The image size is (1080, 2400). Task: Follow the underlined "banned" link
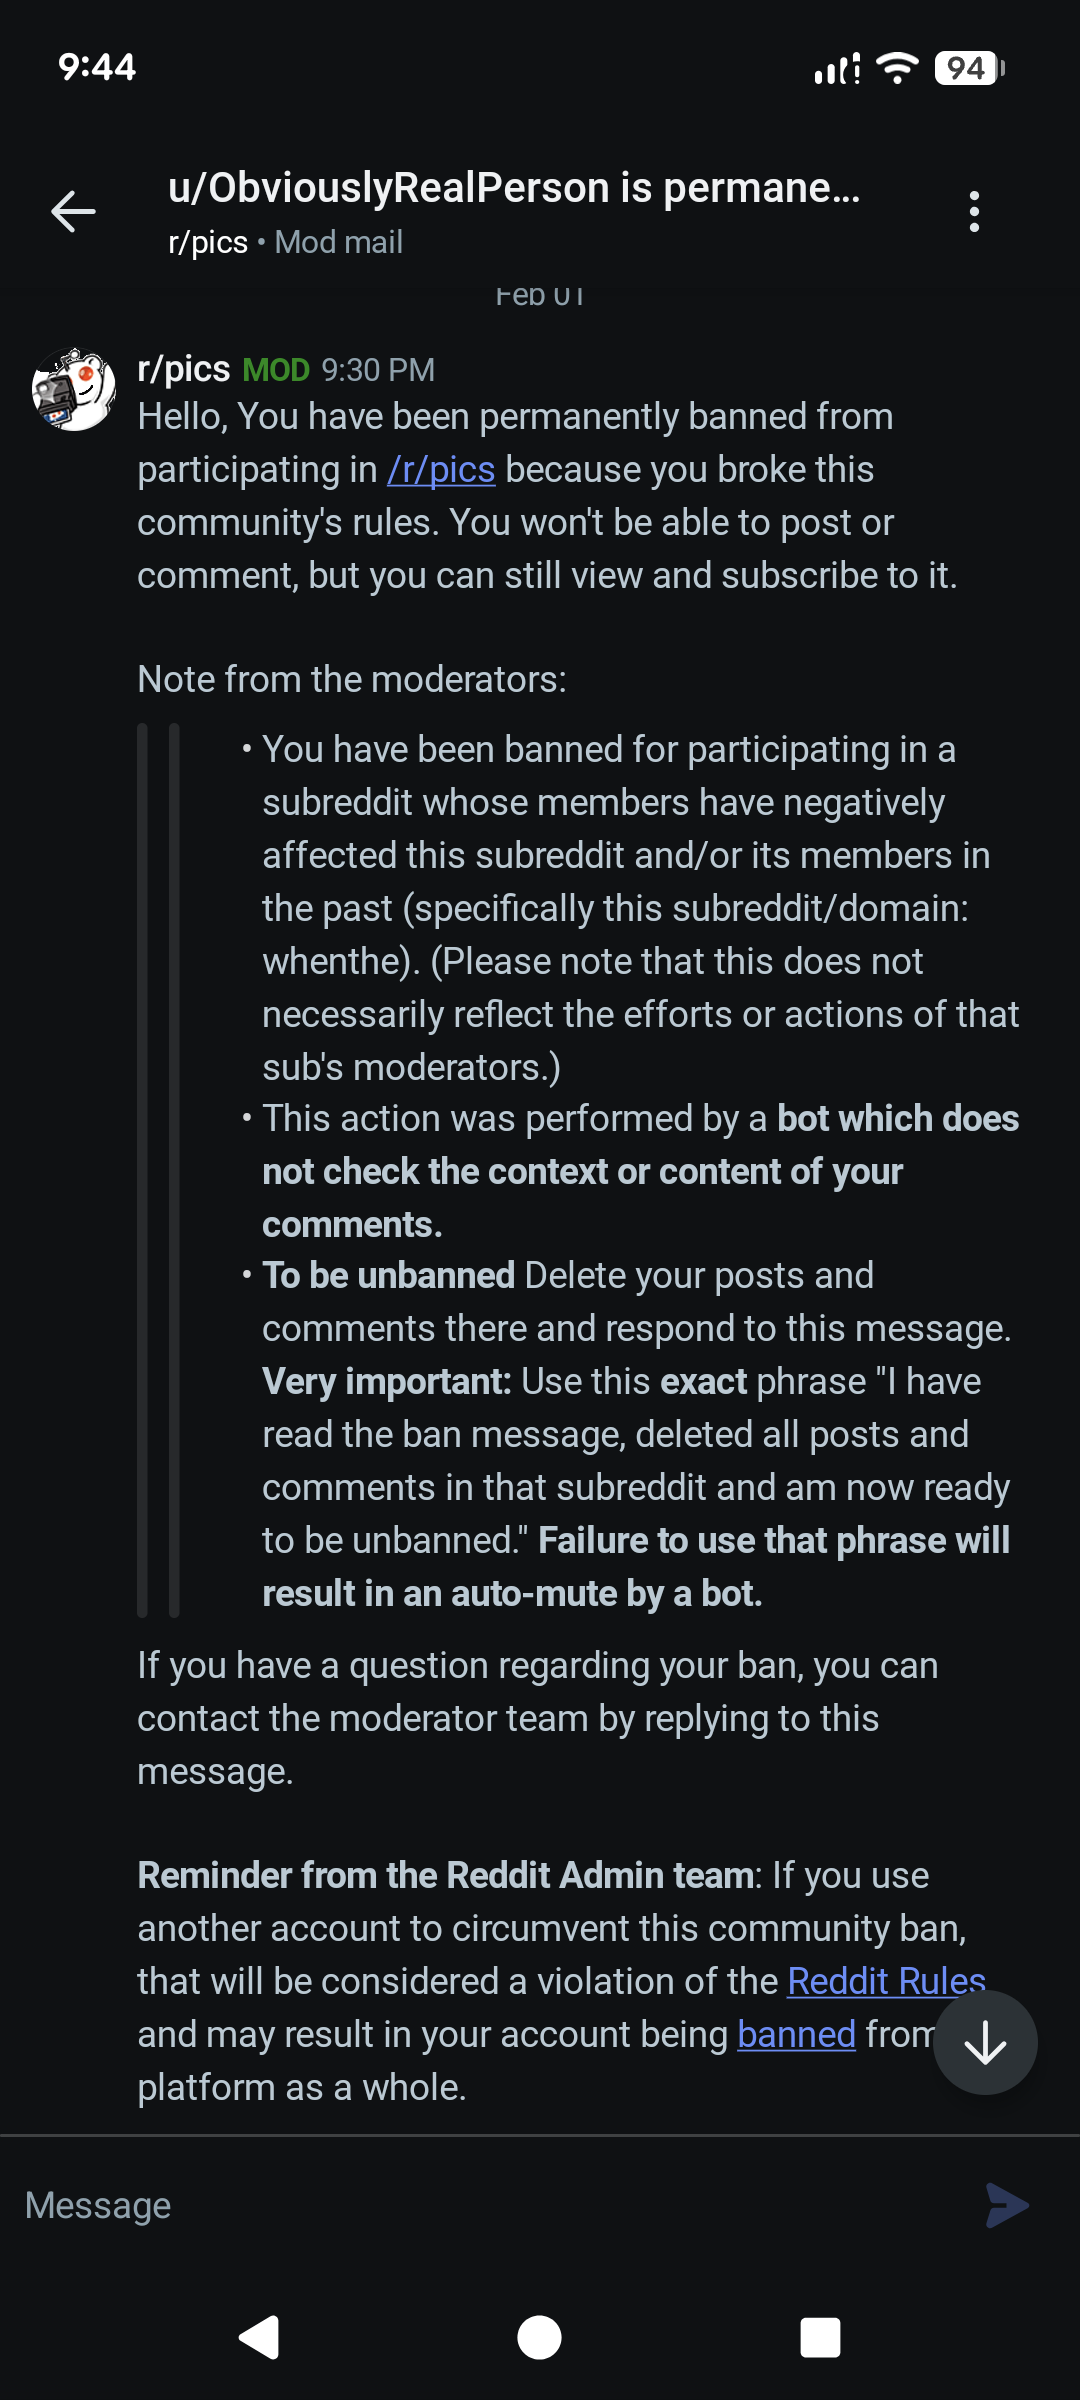[796, 2034]
